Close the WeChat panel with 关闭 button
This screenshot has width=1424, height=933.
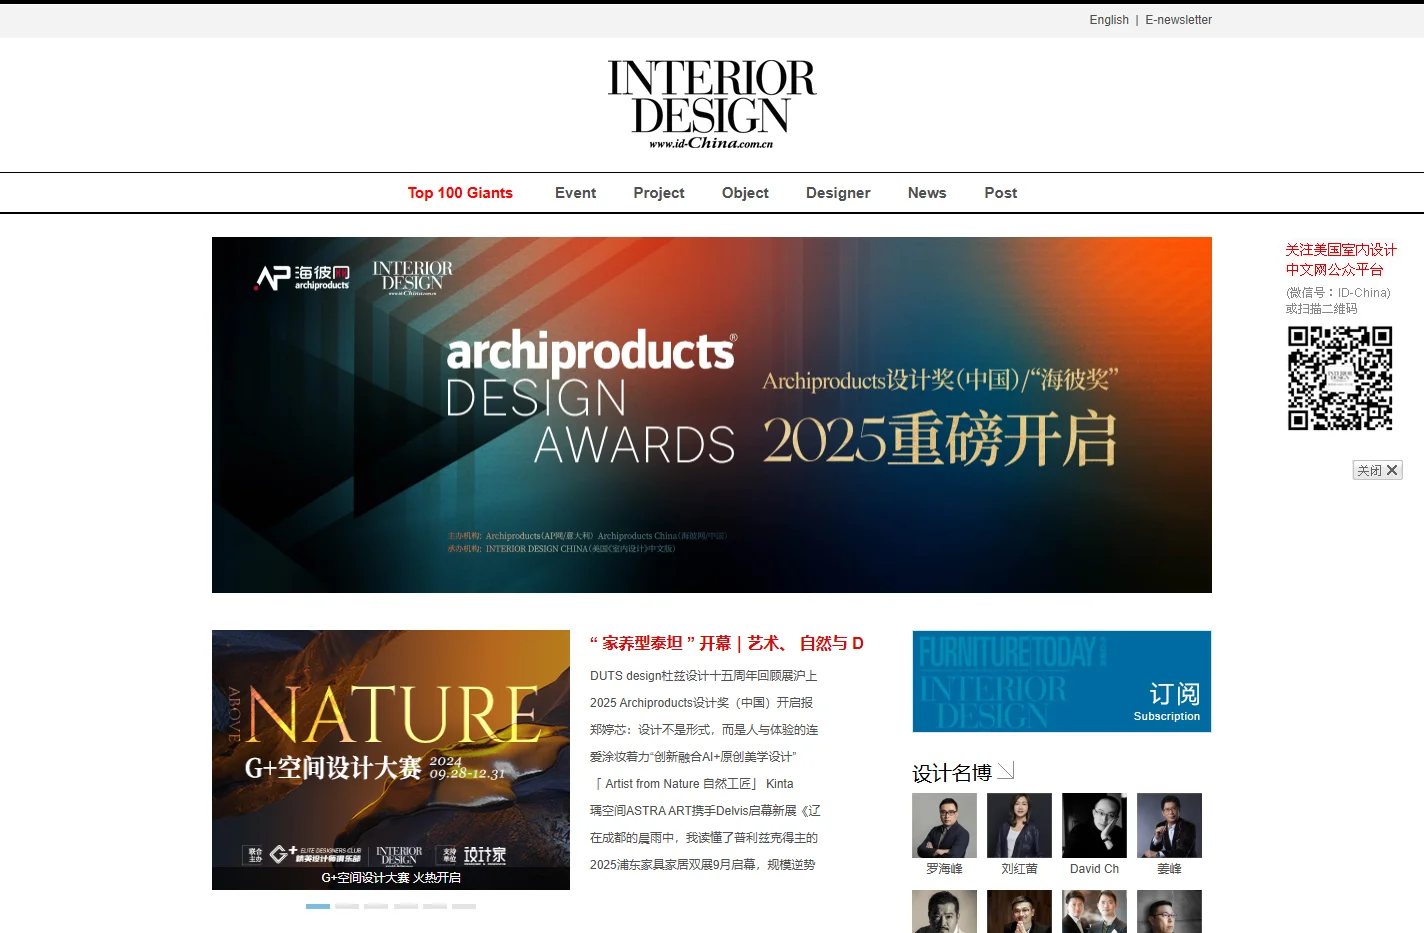(1378, 470)
